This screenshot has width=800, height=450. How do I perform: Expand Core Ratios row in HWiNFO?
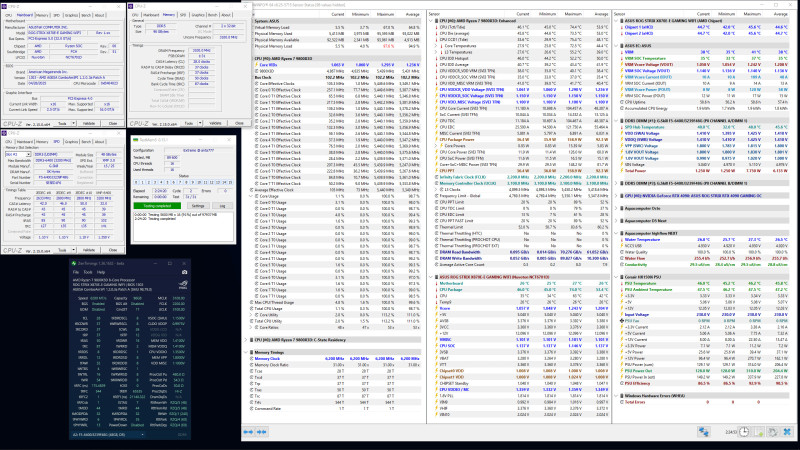(x=251, y=328)
